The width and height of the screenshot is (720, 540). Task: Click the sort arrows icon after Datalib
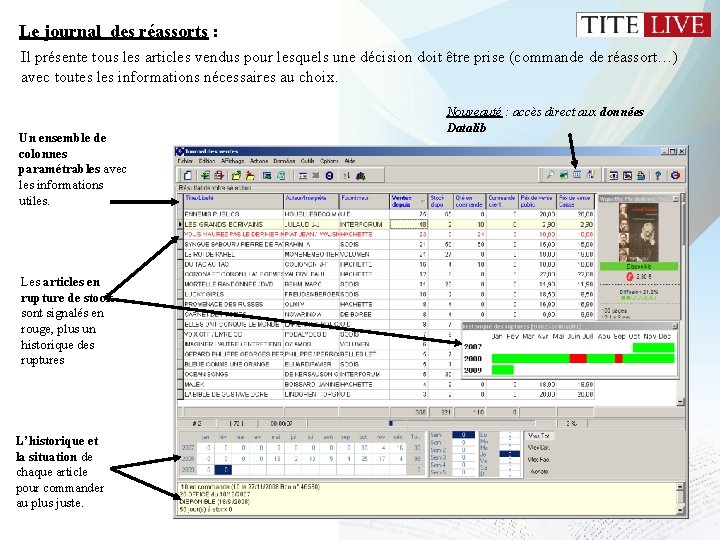click(x=591, y=175)
